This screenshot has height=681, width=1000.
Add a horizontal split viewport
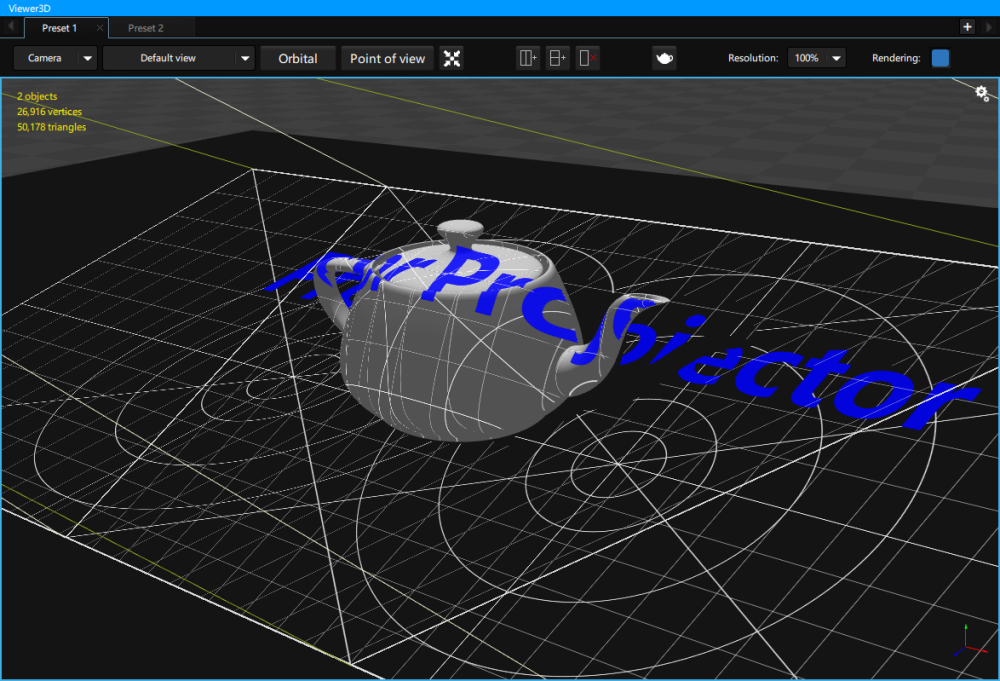pos(556,58)
